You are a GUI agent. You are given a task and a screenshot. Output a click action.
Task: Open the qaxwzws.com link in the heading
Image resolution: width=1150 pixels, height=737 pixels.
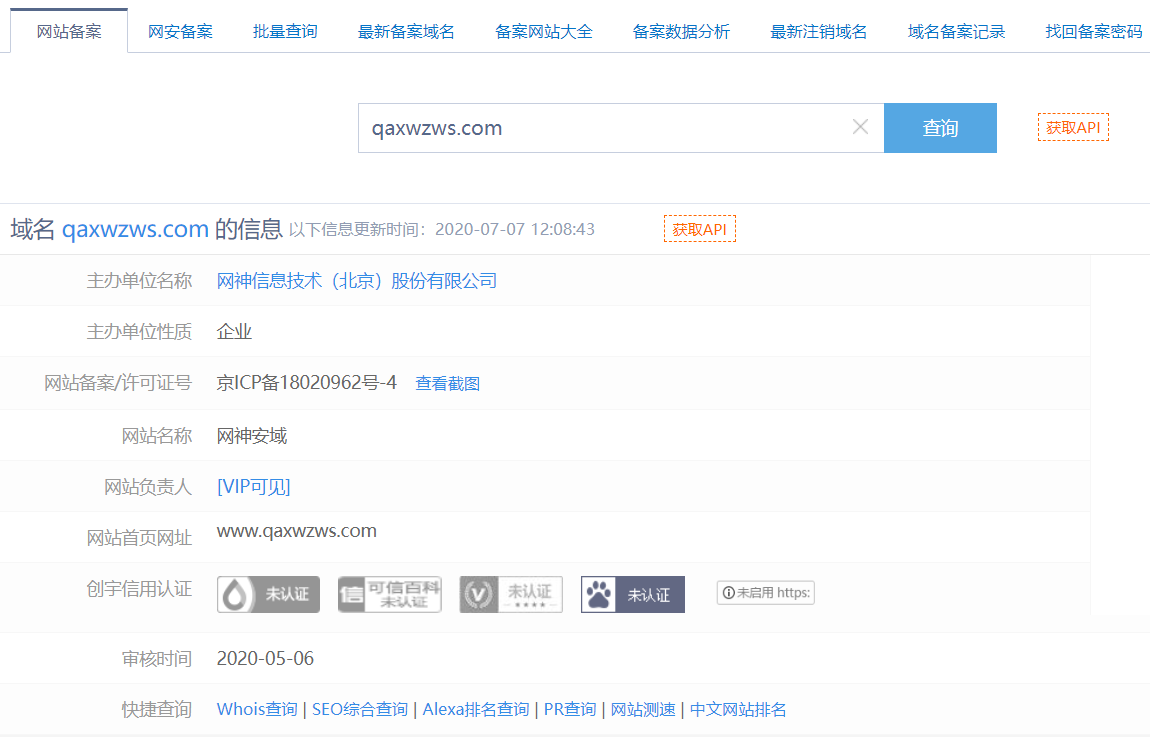pos(135,229)
